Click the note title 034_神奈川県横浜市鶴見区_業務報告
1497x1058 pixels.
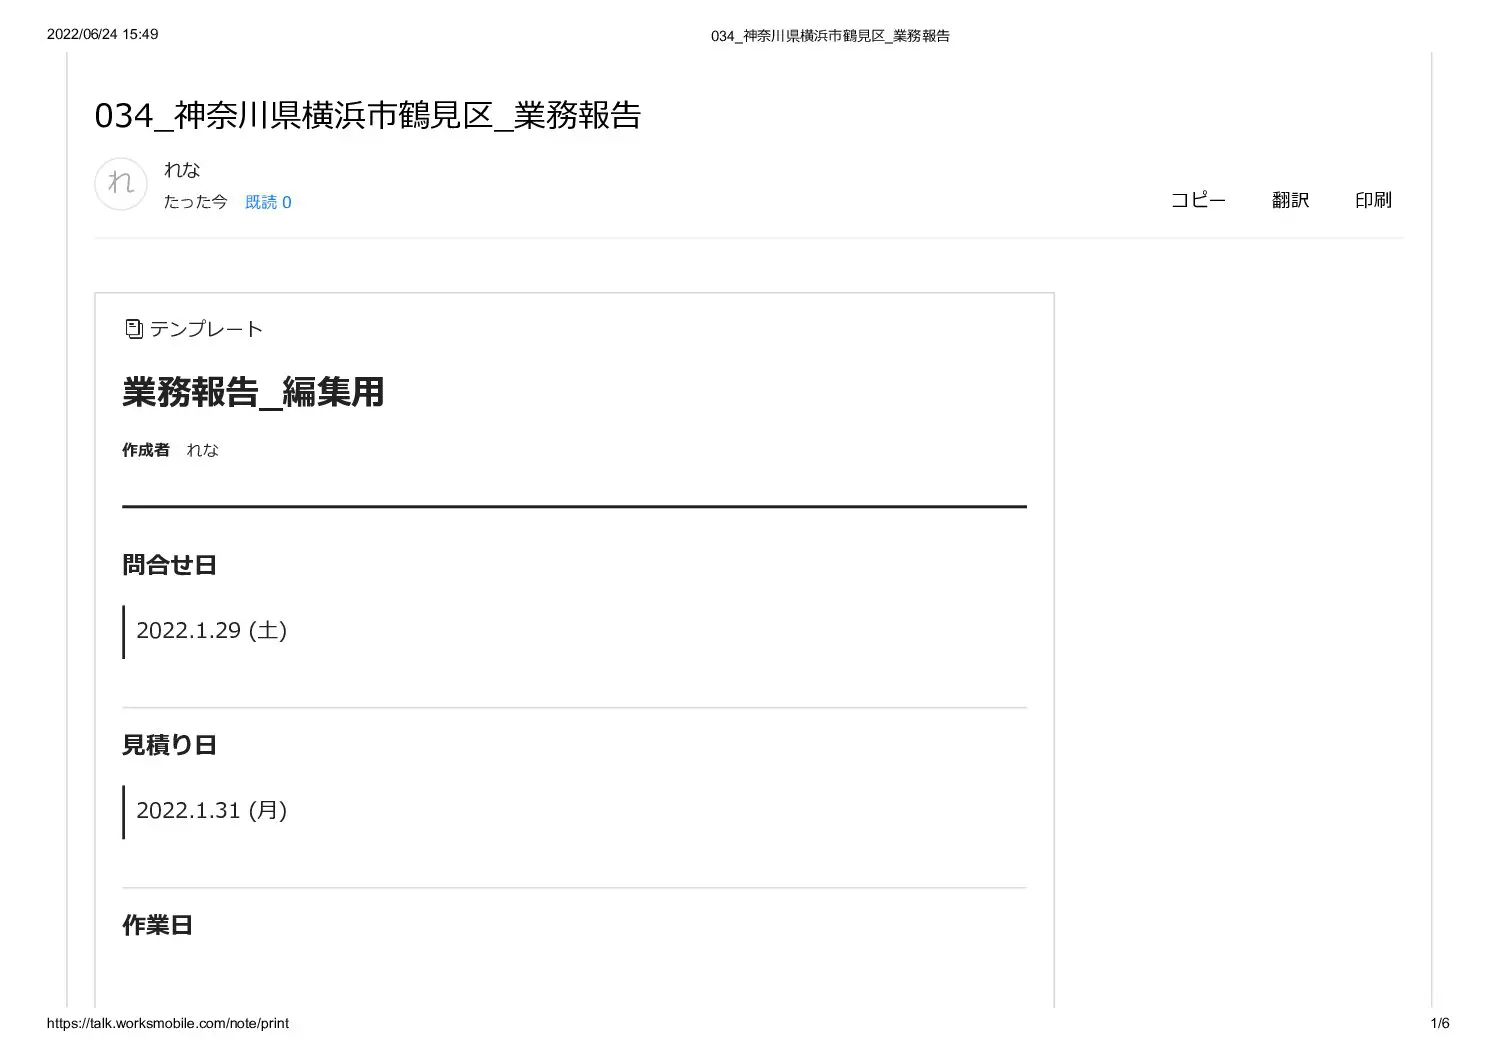click(x=368, y=116)
